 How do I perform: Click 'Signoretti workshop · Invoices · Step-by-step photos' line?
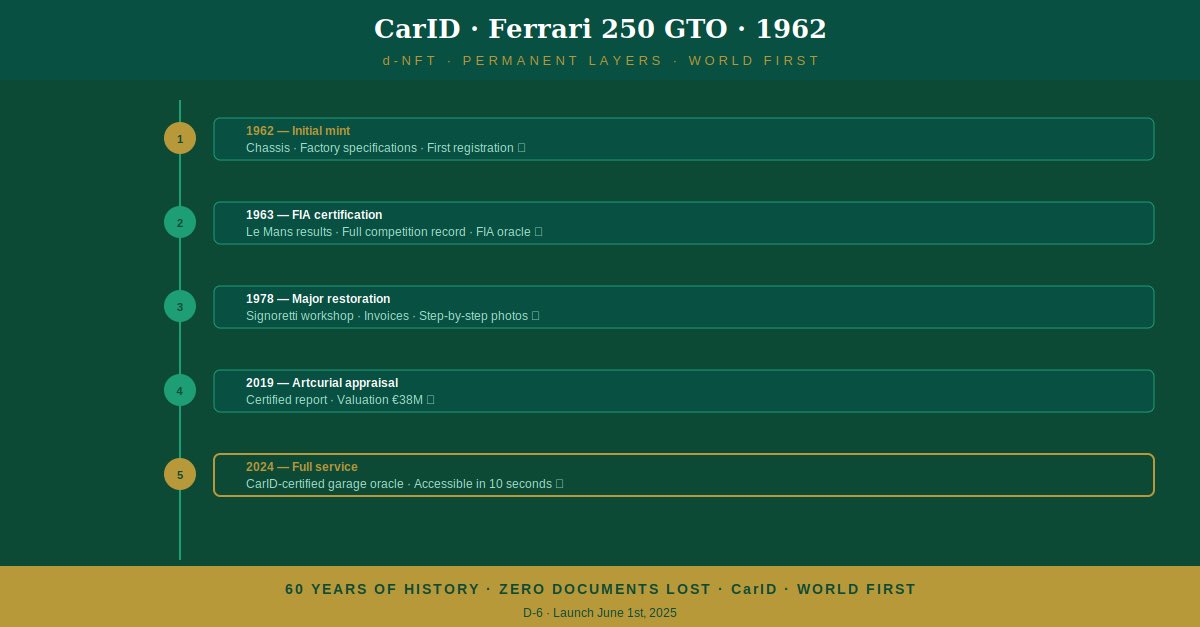tap(393, 316)
